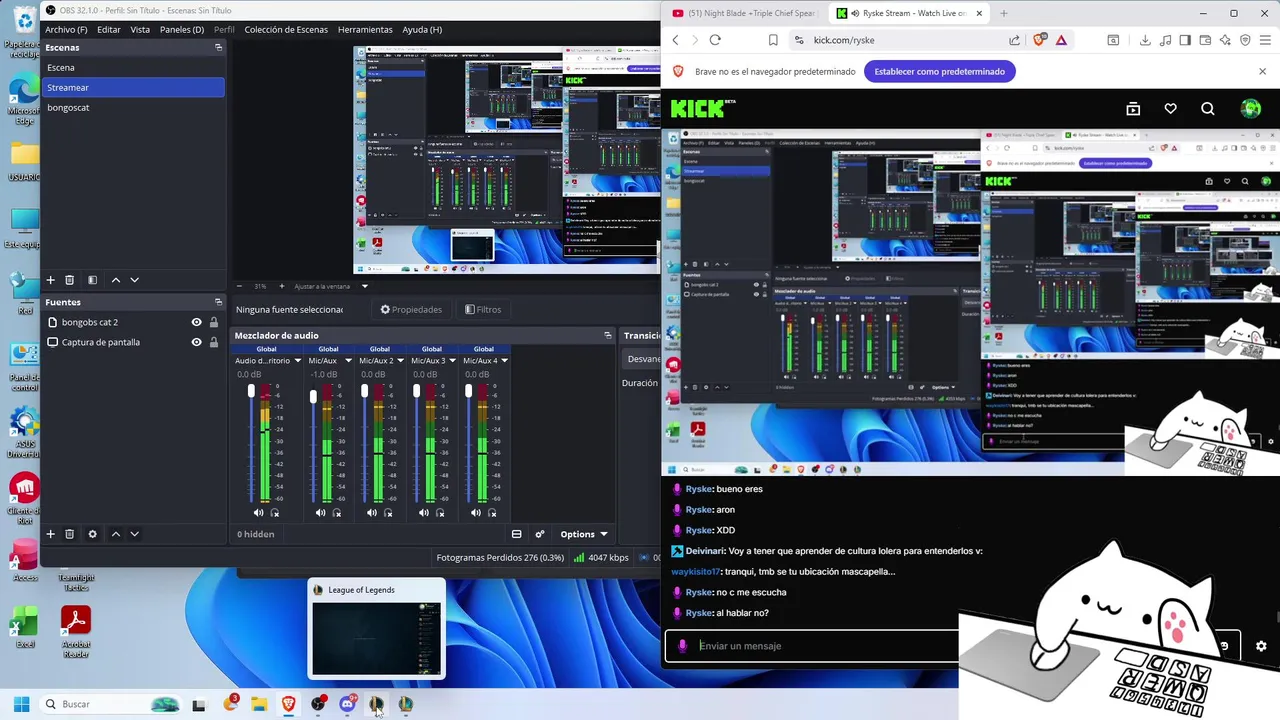Zoom in the OBS preview with plus
Screen dimensions: 1280x720
(282, 286)
